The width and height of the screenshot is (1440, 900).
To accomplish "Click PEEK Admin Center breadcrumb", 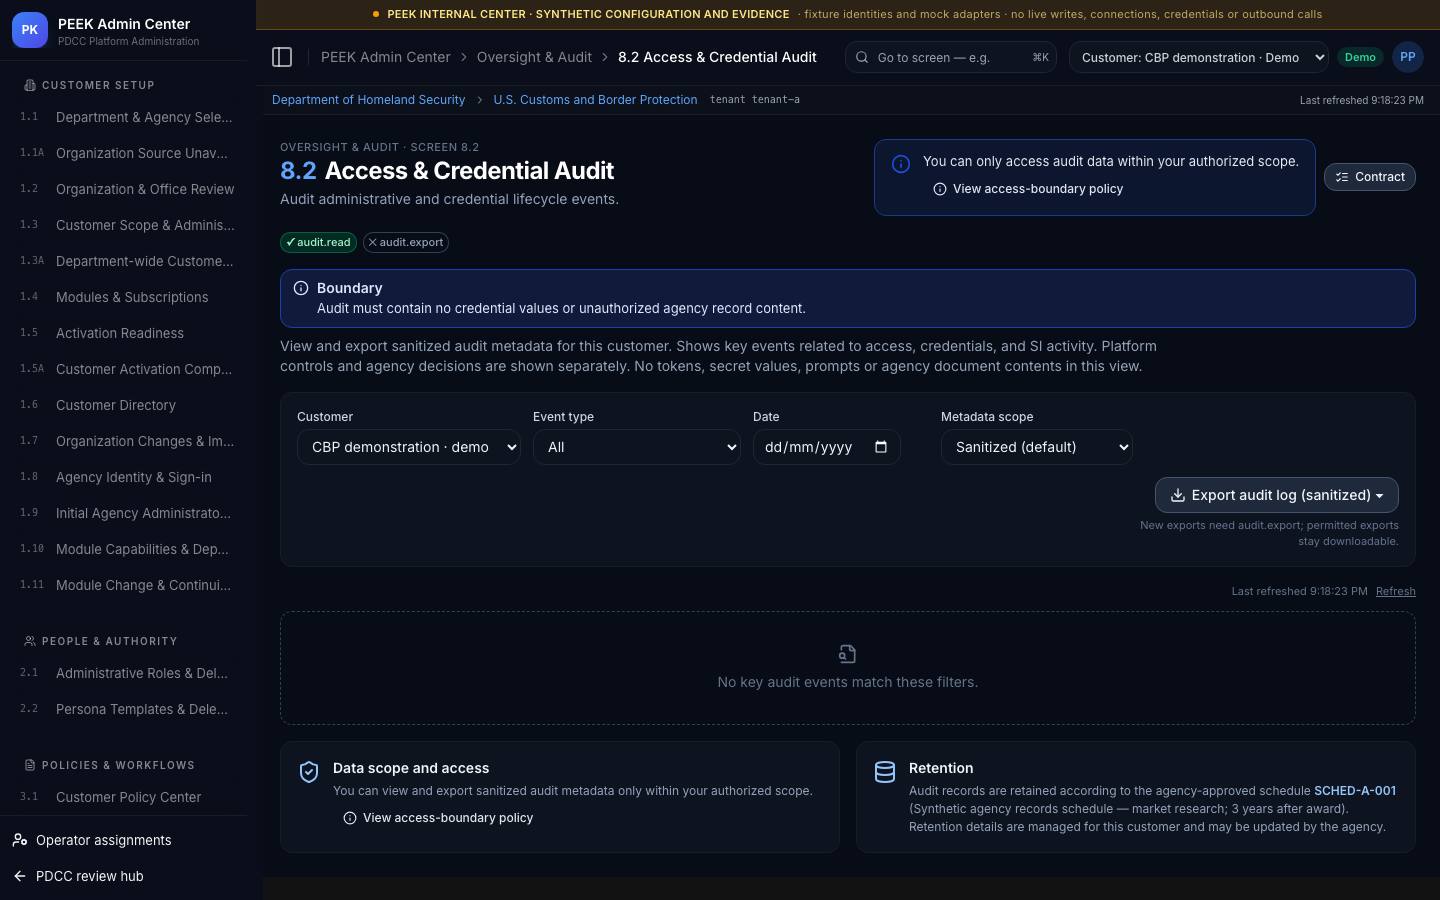I will [385, 57].
